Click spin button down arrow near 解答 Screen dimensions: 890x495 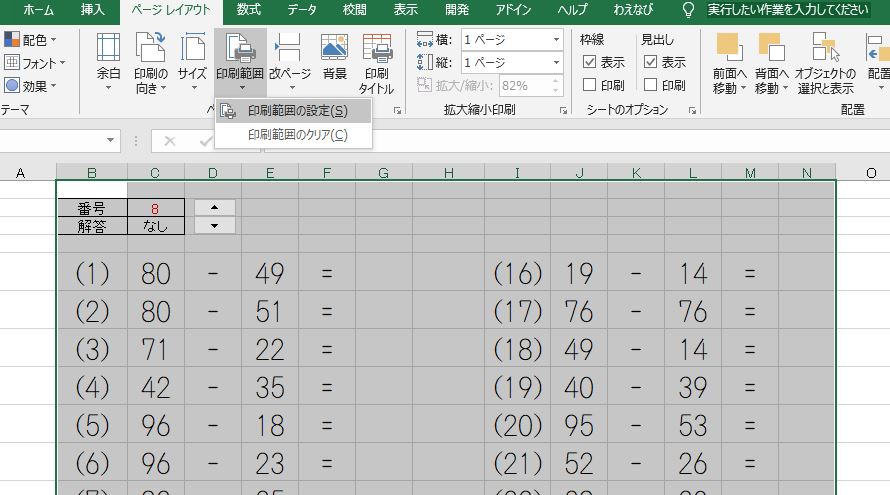[x=214, y=225]
